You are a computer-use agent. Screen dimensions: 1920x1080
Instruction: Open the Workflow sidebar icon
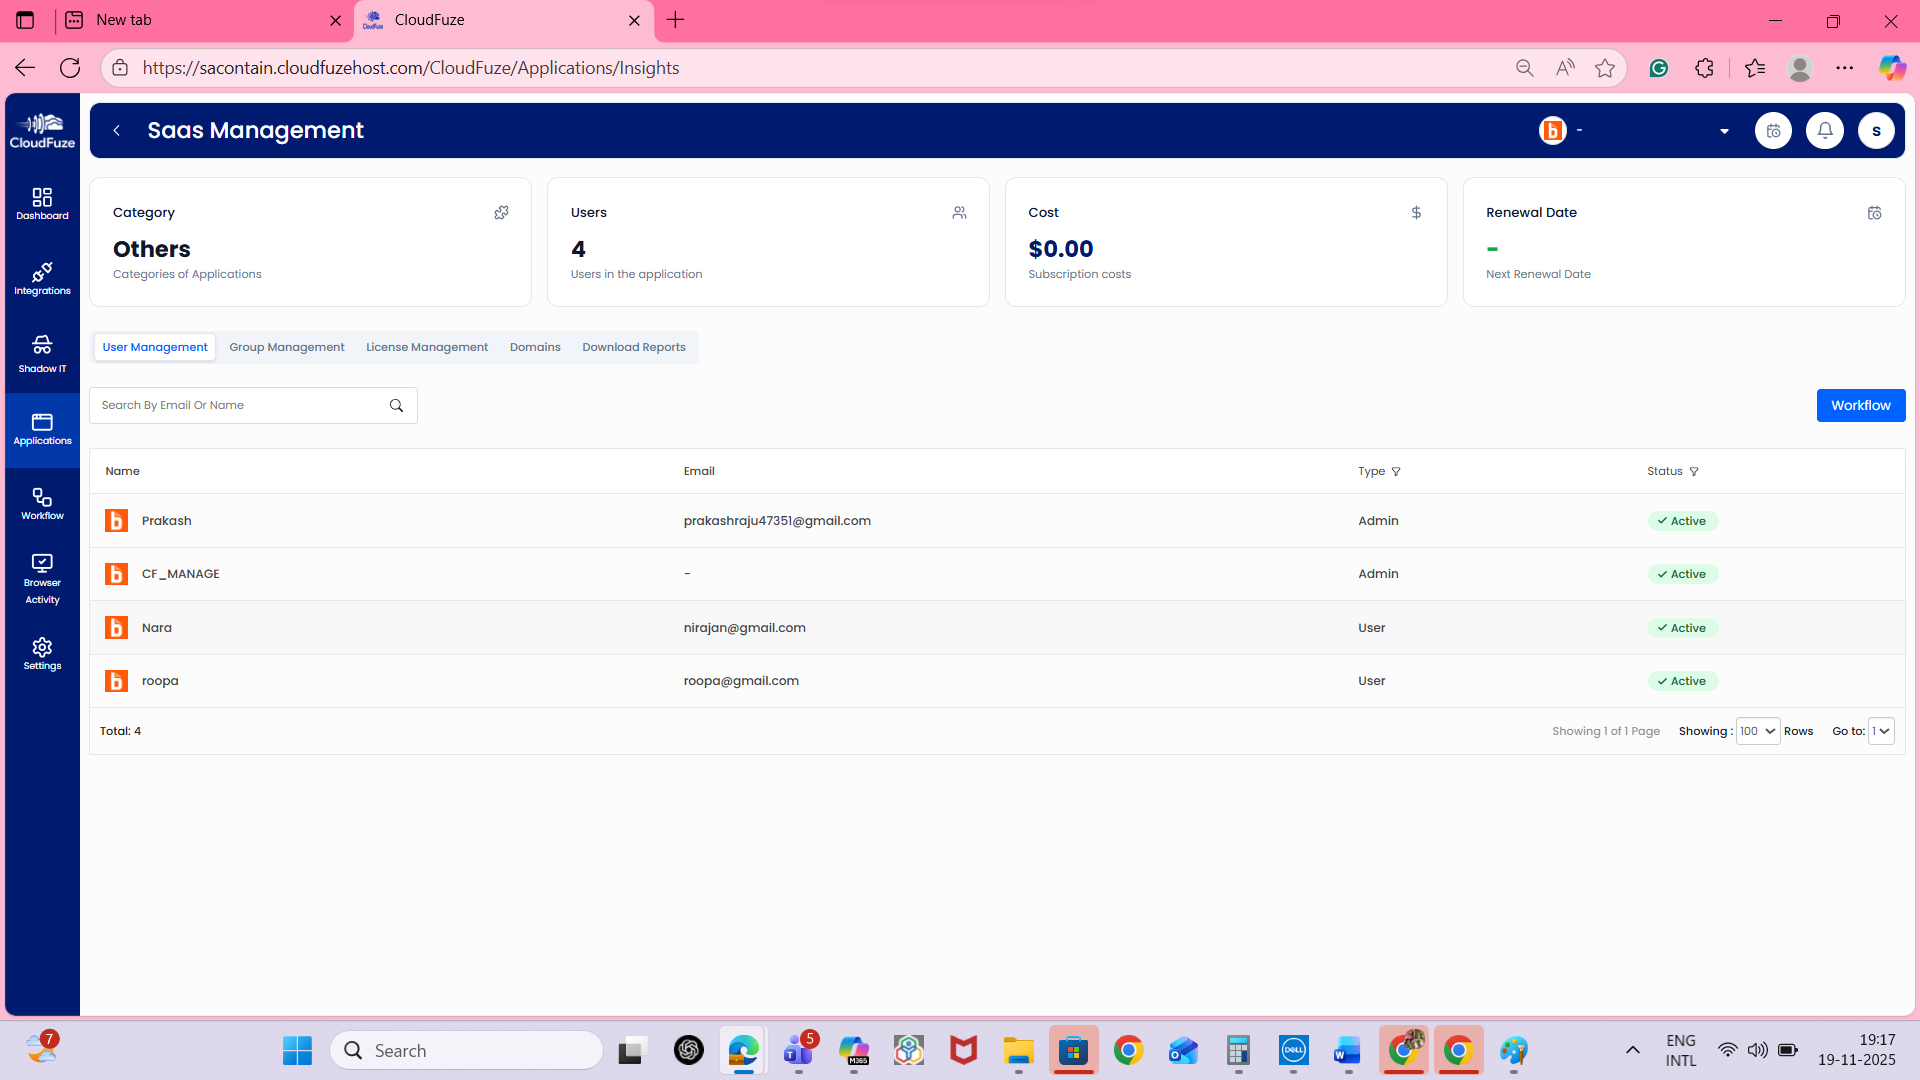click(42, 503)
